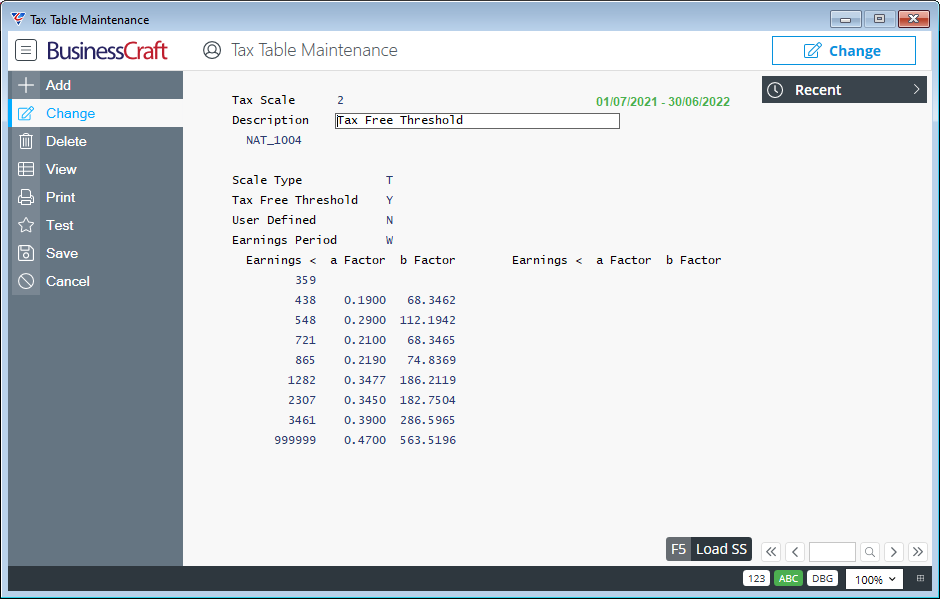Select Cancel in the sidebar menu
This screenshot has height=599, width=940.
tap(97, 281)
